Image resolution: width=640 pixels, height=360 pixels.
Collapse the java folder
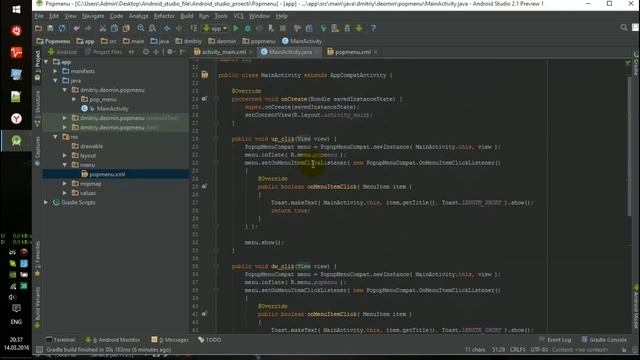pyautogui.click(x=56, y=80)
